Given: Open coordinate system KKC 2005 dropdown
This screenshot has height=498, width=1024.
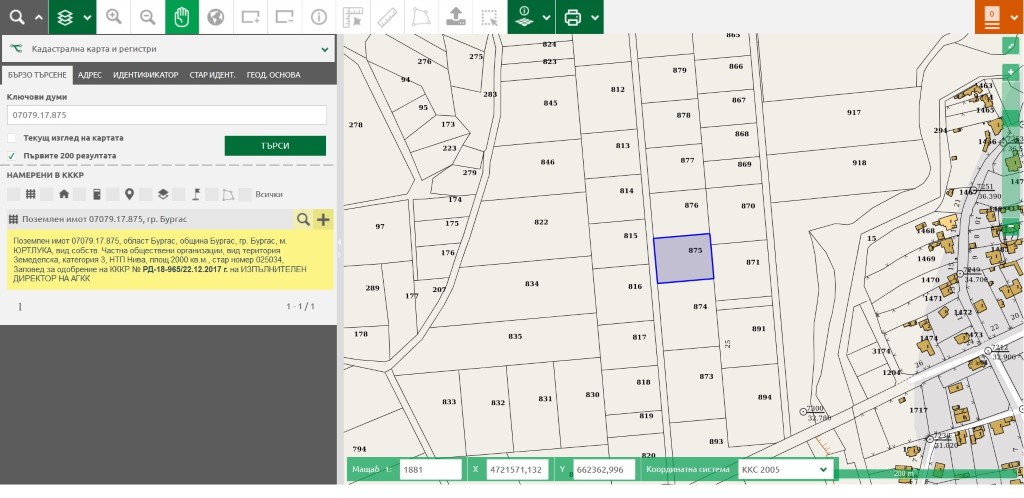Looking at the screenshot, I should [x=784, y=469].
